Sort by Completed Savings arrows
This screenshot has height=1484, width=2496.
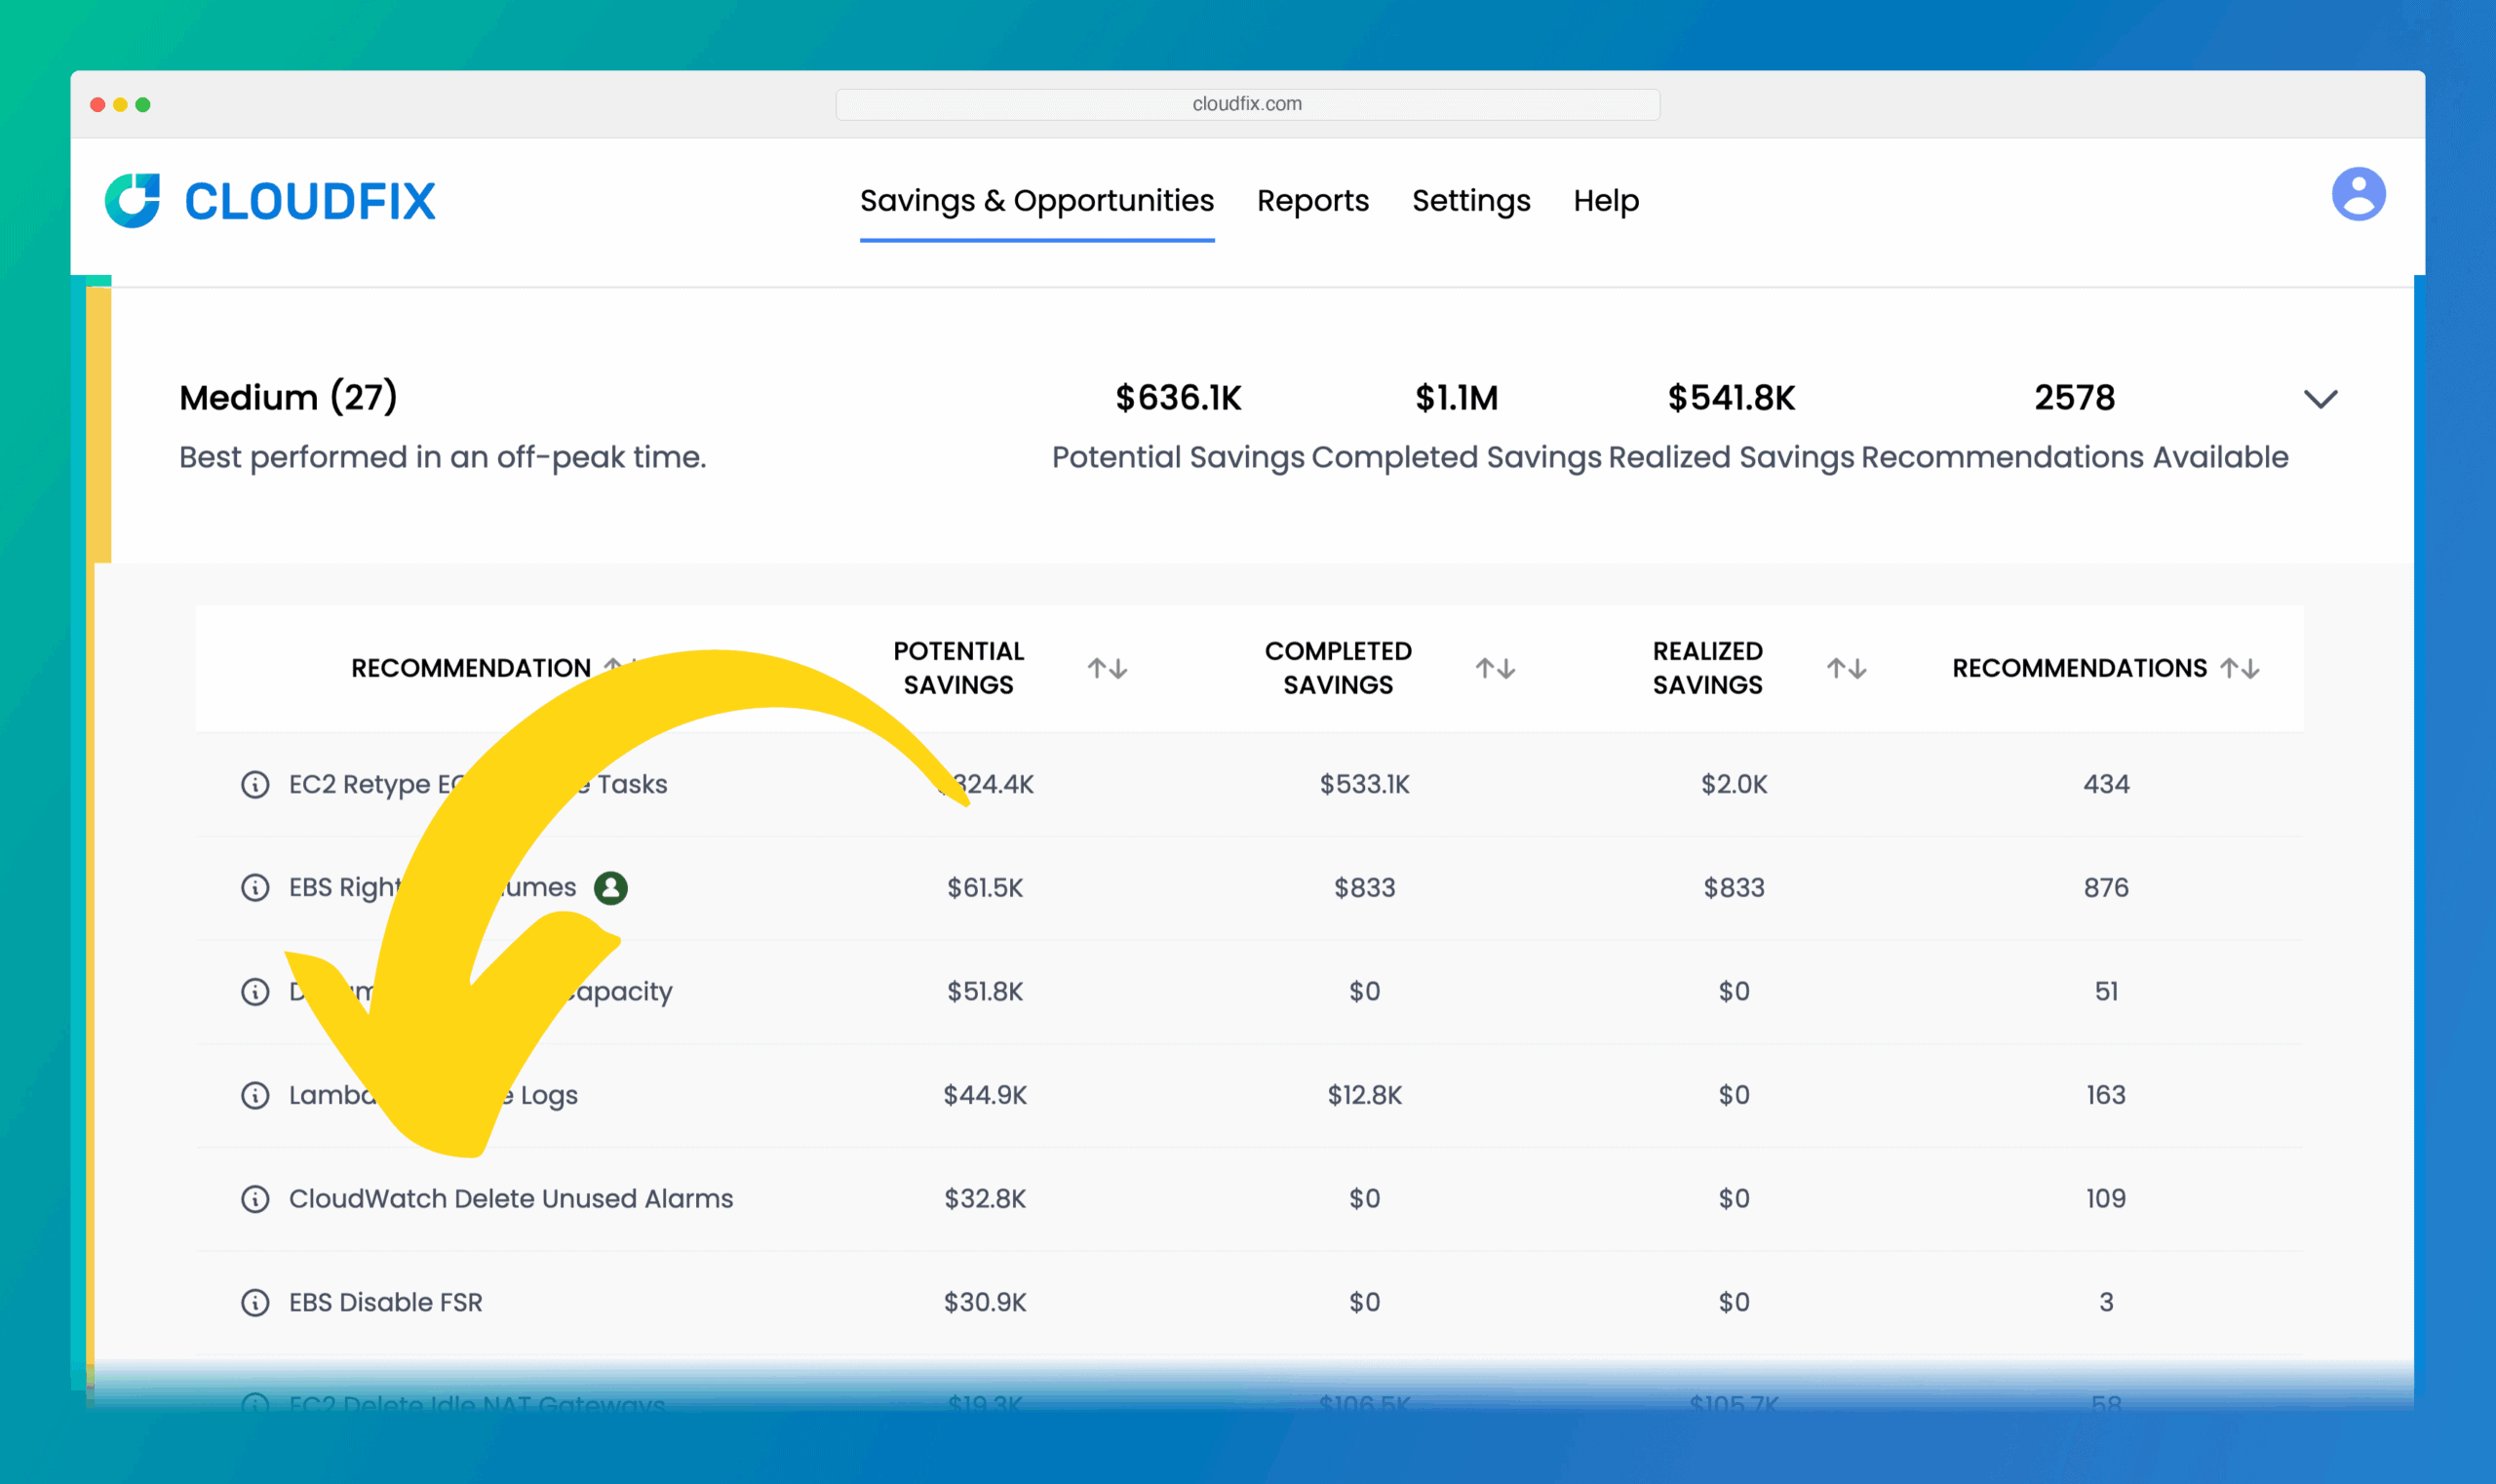[1495, 668]
